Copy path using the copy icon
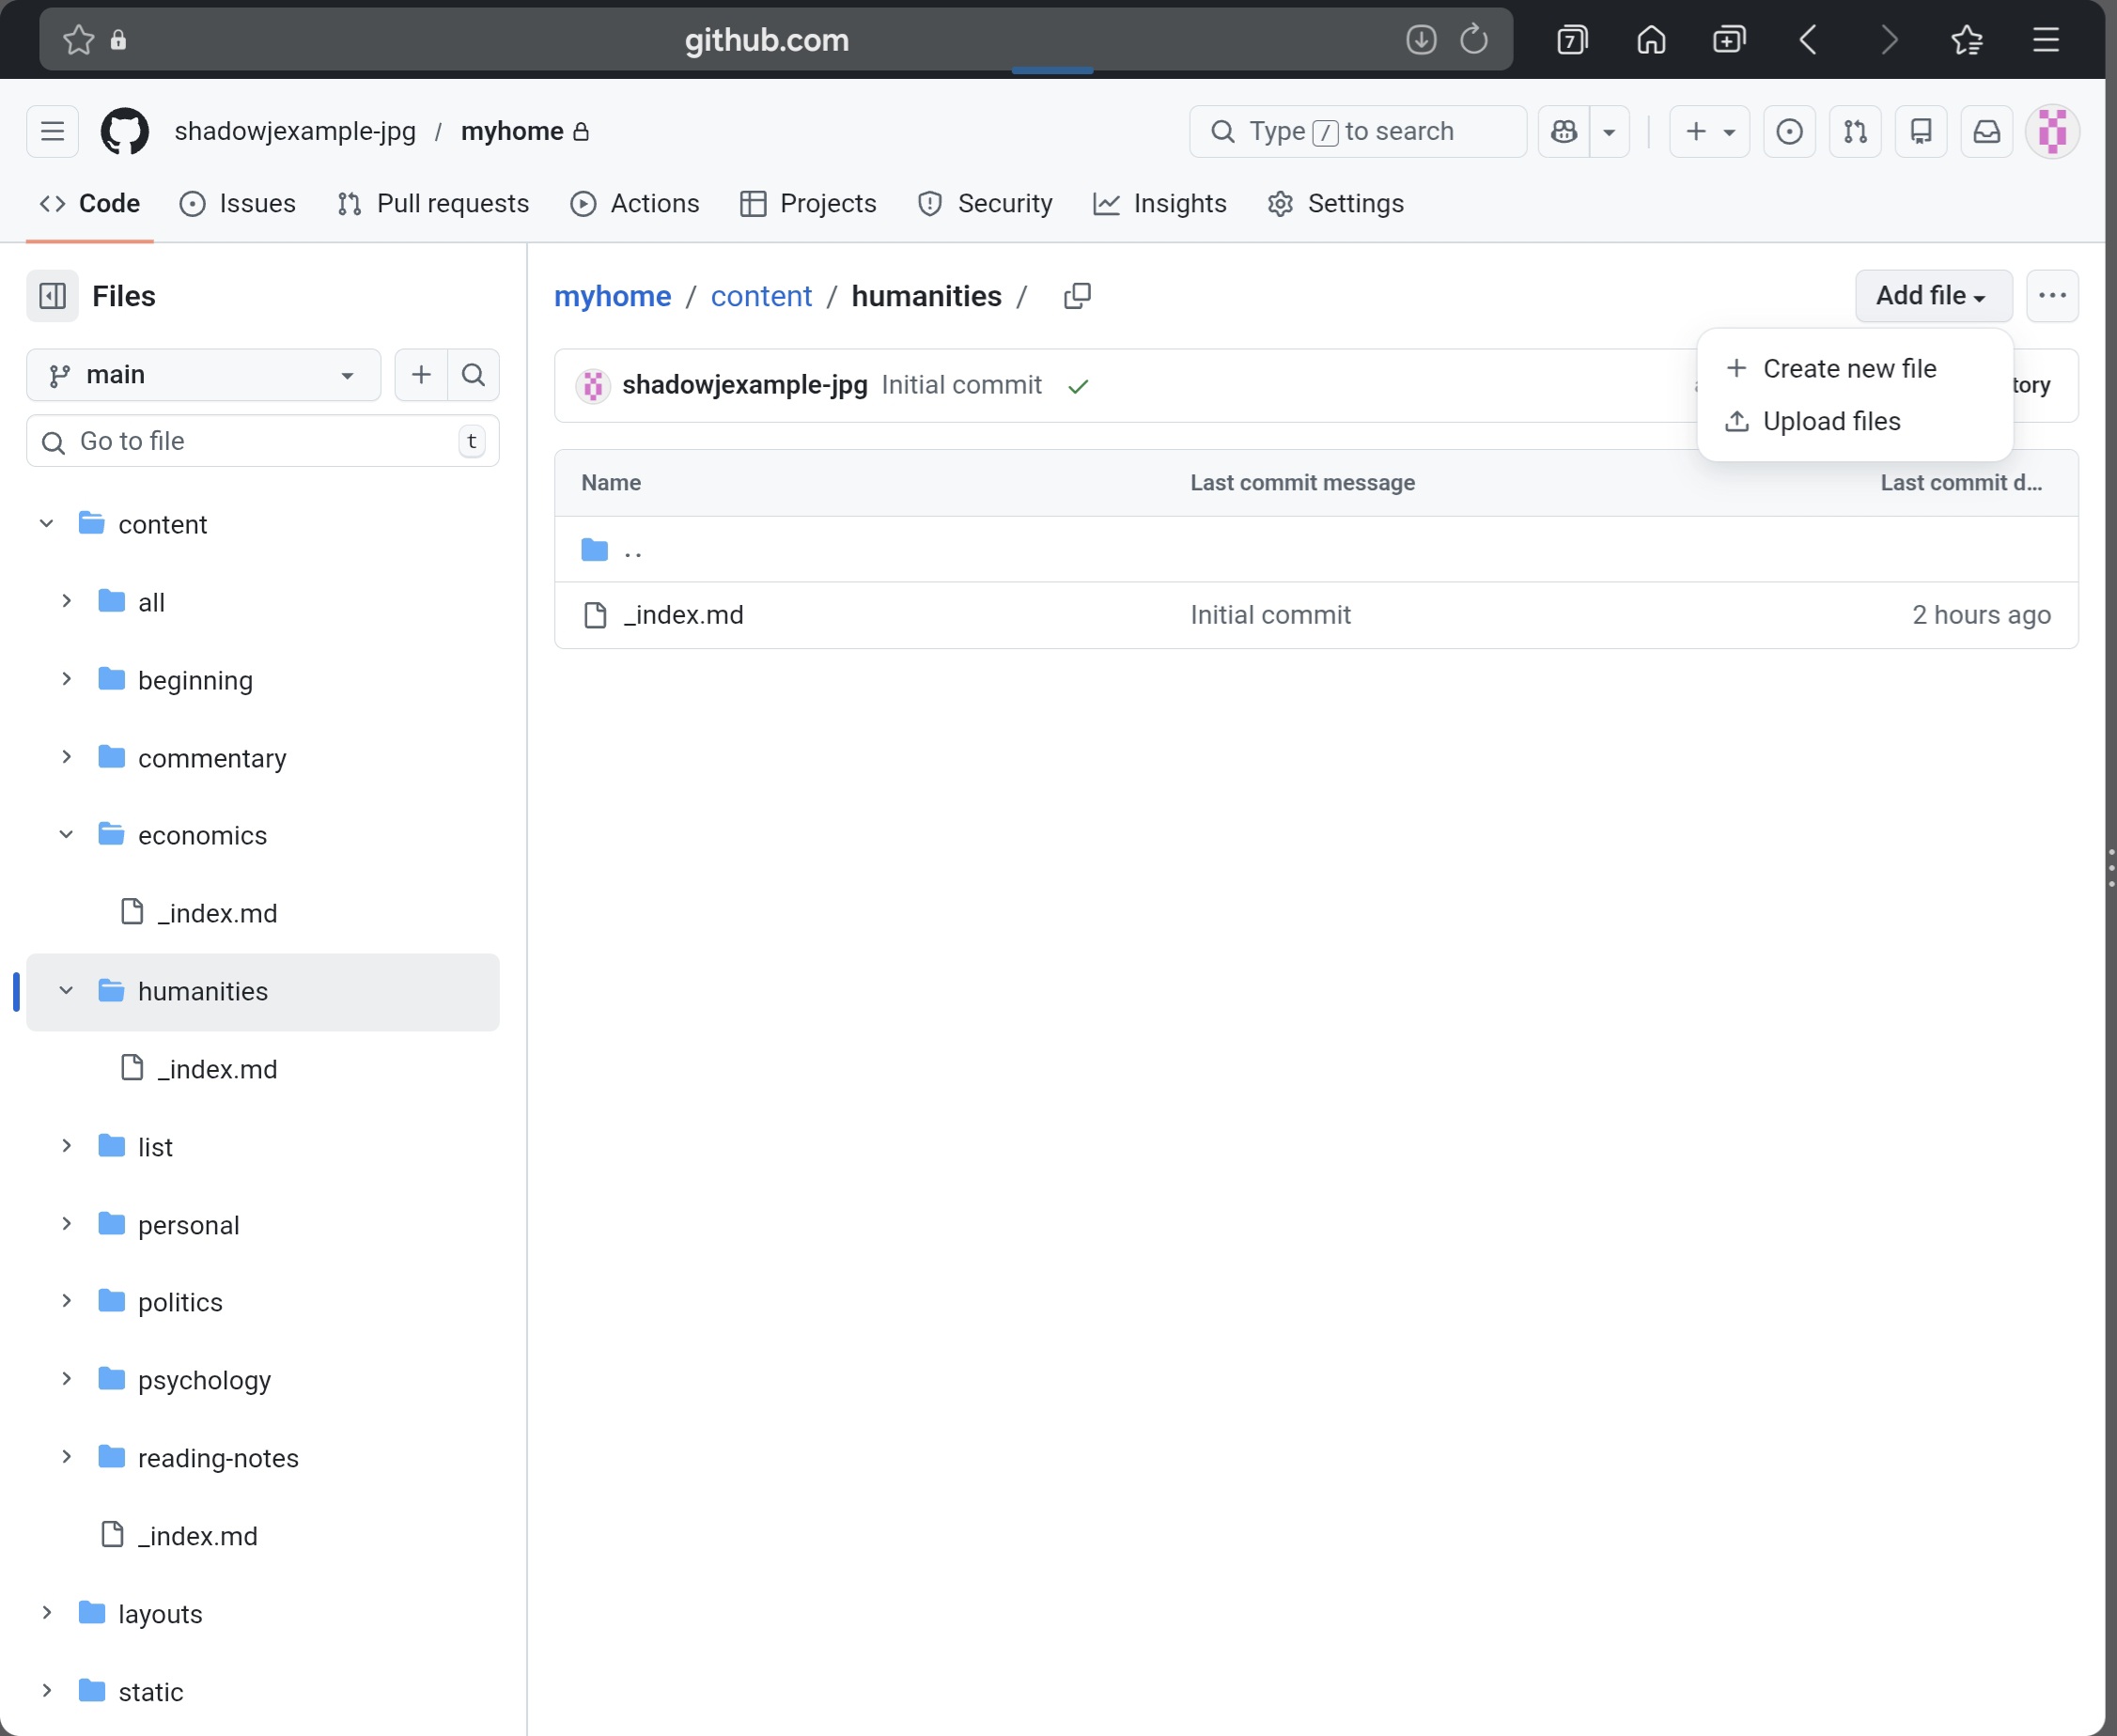 click(1077, 296)
